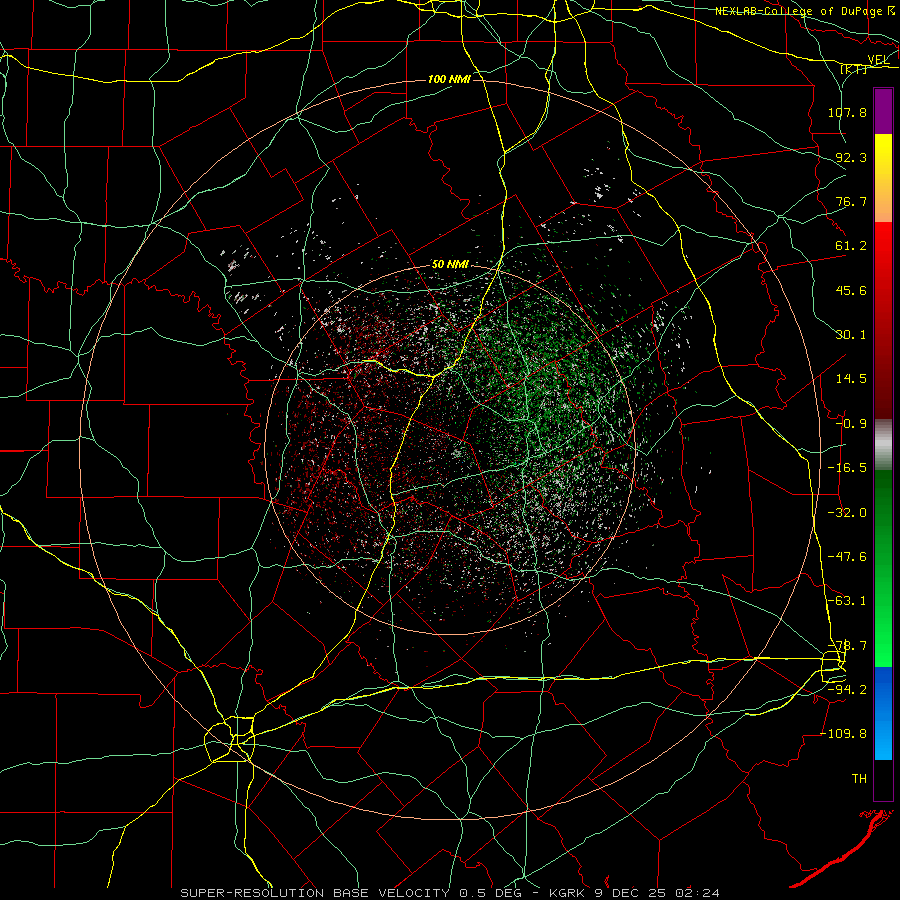Select the 92.3 velocity scale value
900x900 pixels.
point(851,157)
